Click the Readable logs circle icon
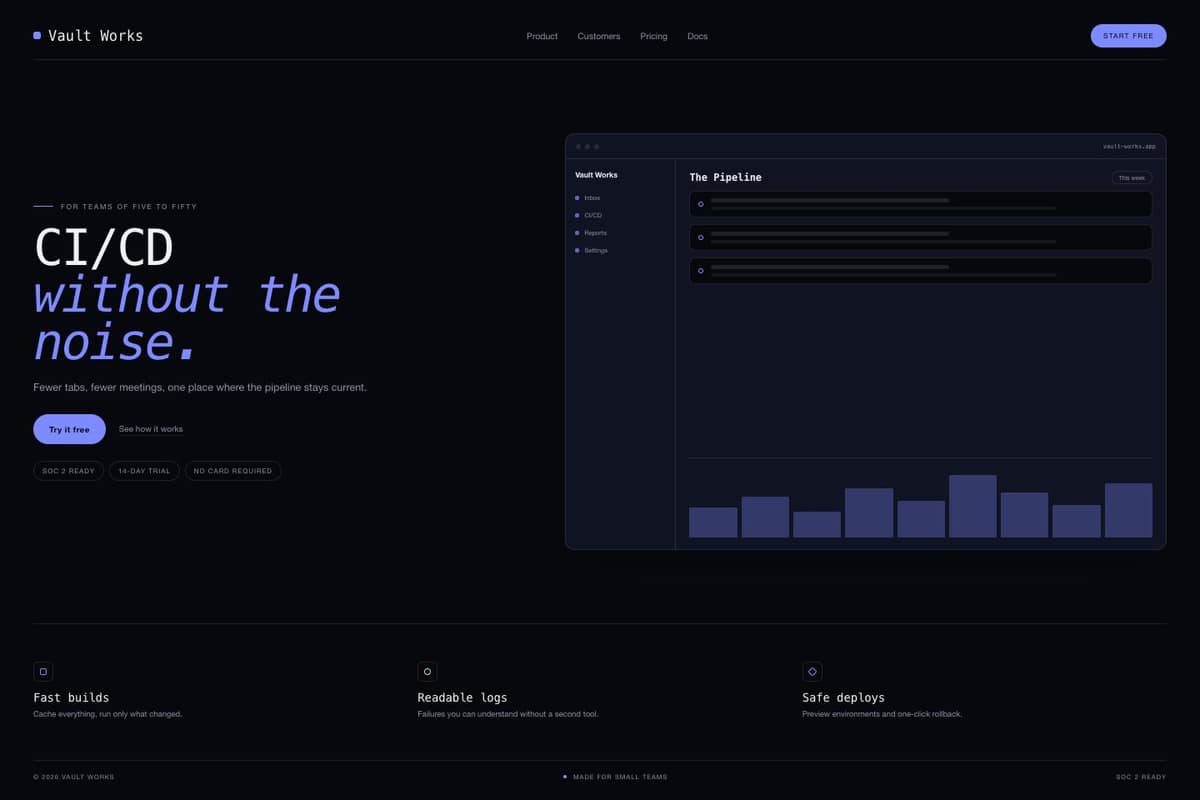The image size is (1200, 800). (427, 672)
